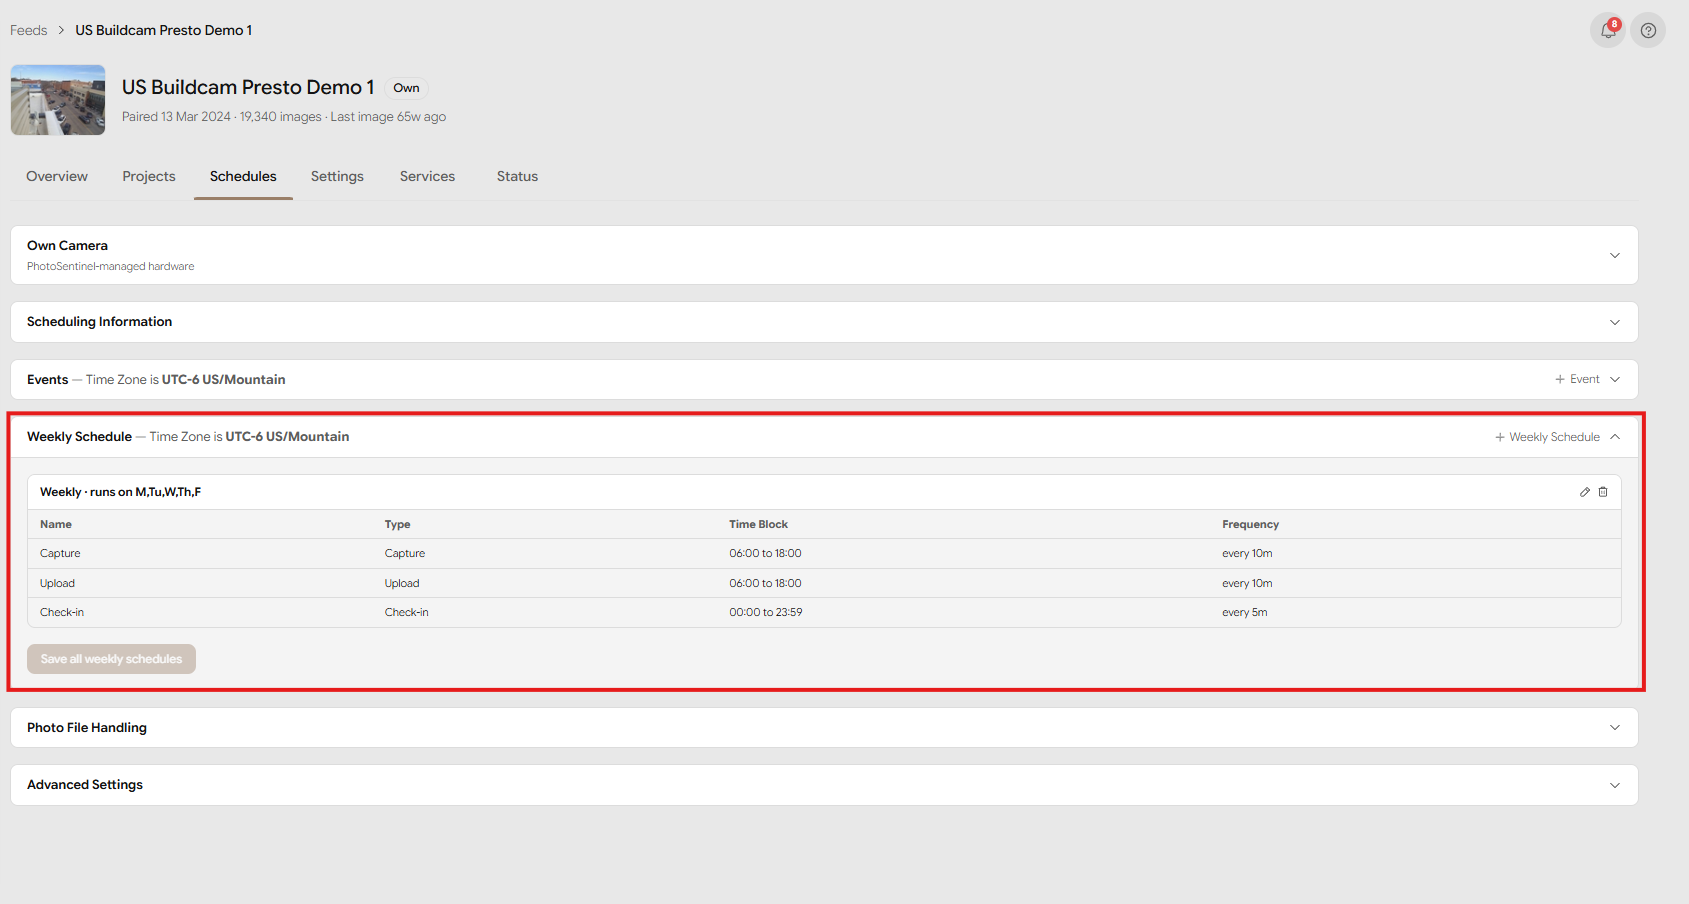Click the 00:00 to 23:59 time block
The width and height of the screenshot is (1689, 904).
coord(766,612)
